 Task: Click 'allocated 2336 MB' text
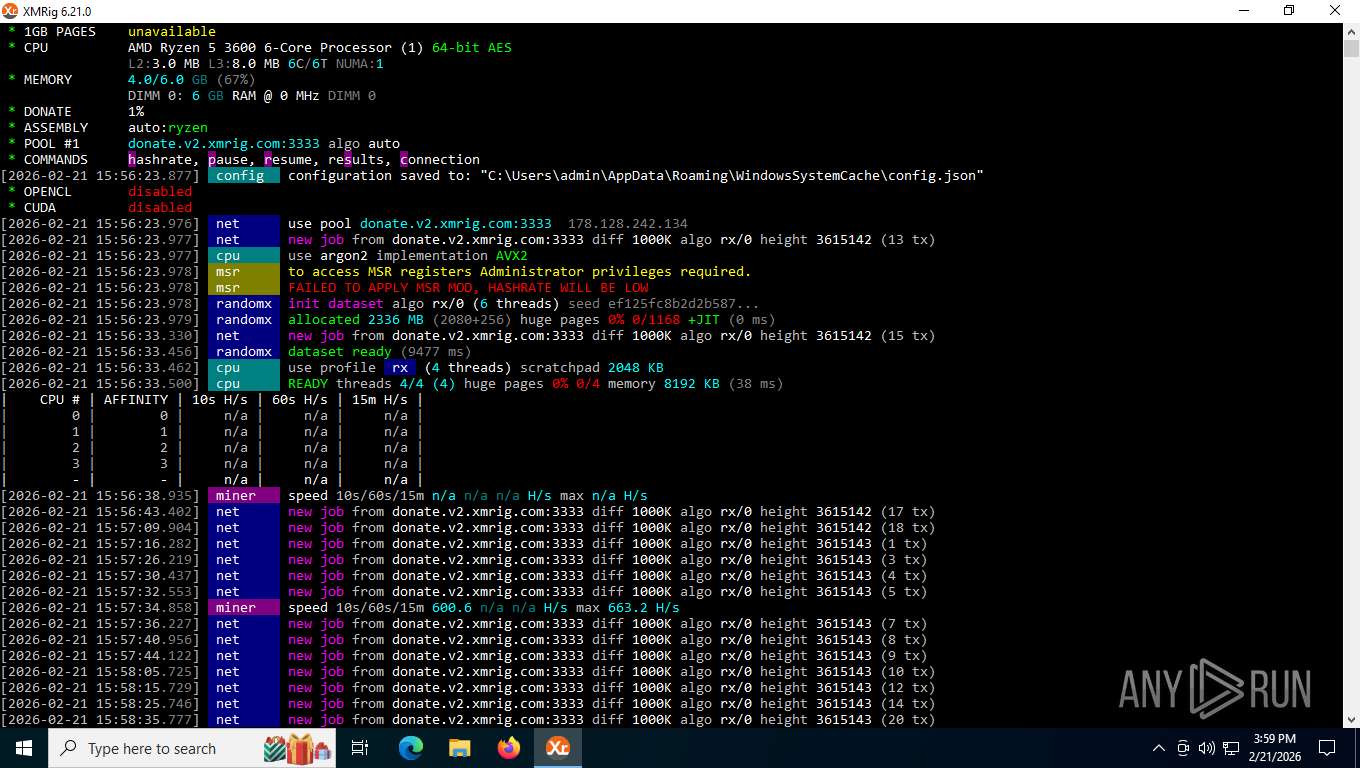click(x=356, y=319)
